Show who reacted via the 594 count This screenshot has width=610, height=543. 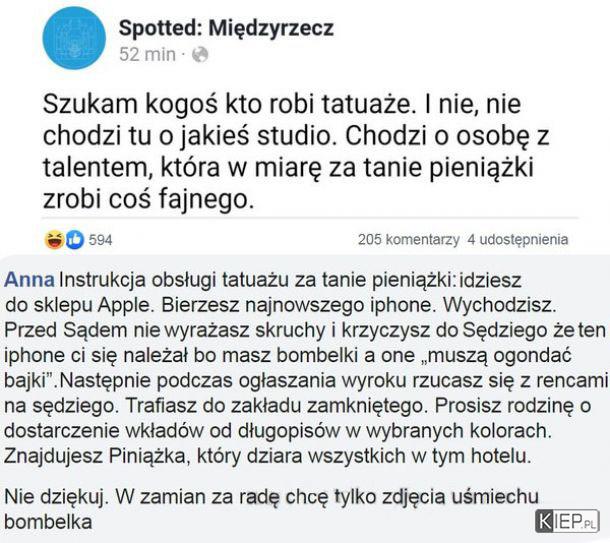click(x=100, y=240)
